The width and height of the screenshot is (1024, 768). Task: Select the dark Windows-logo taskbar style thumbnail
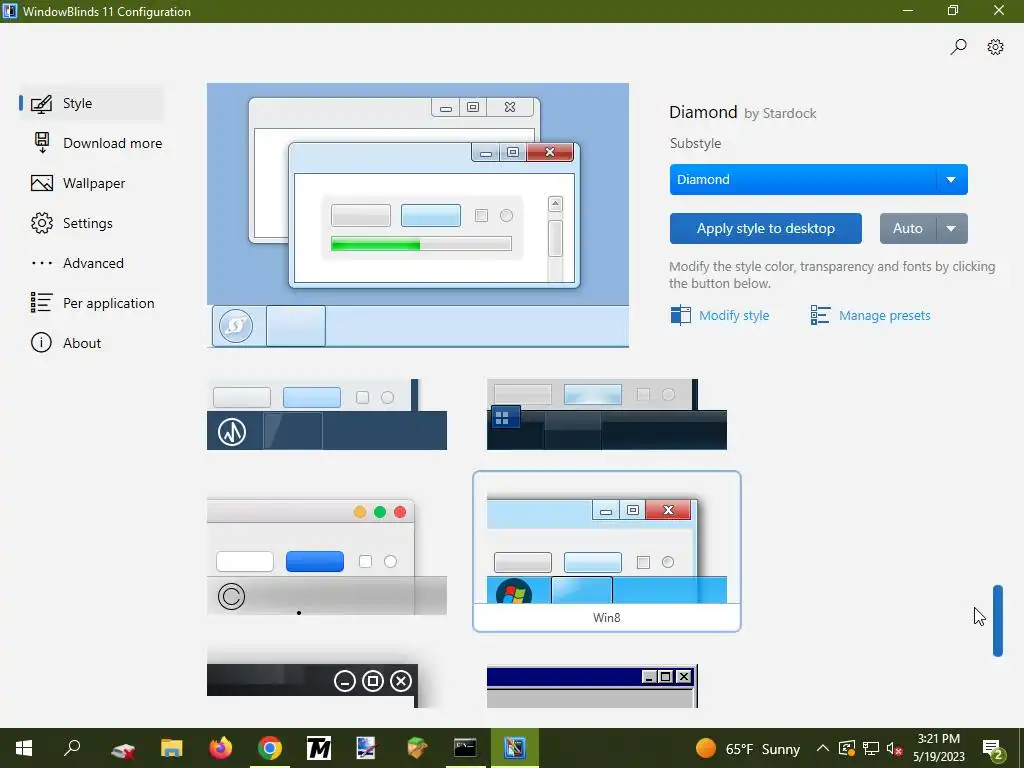[x=607, y=414]
